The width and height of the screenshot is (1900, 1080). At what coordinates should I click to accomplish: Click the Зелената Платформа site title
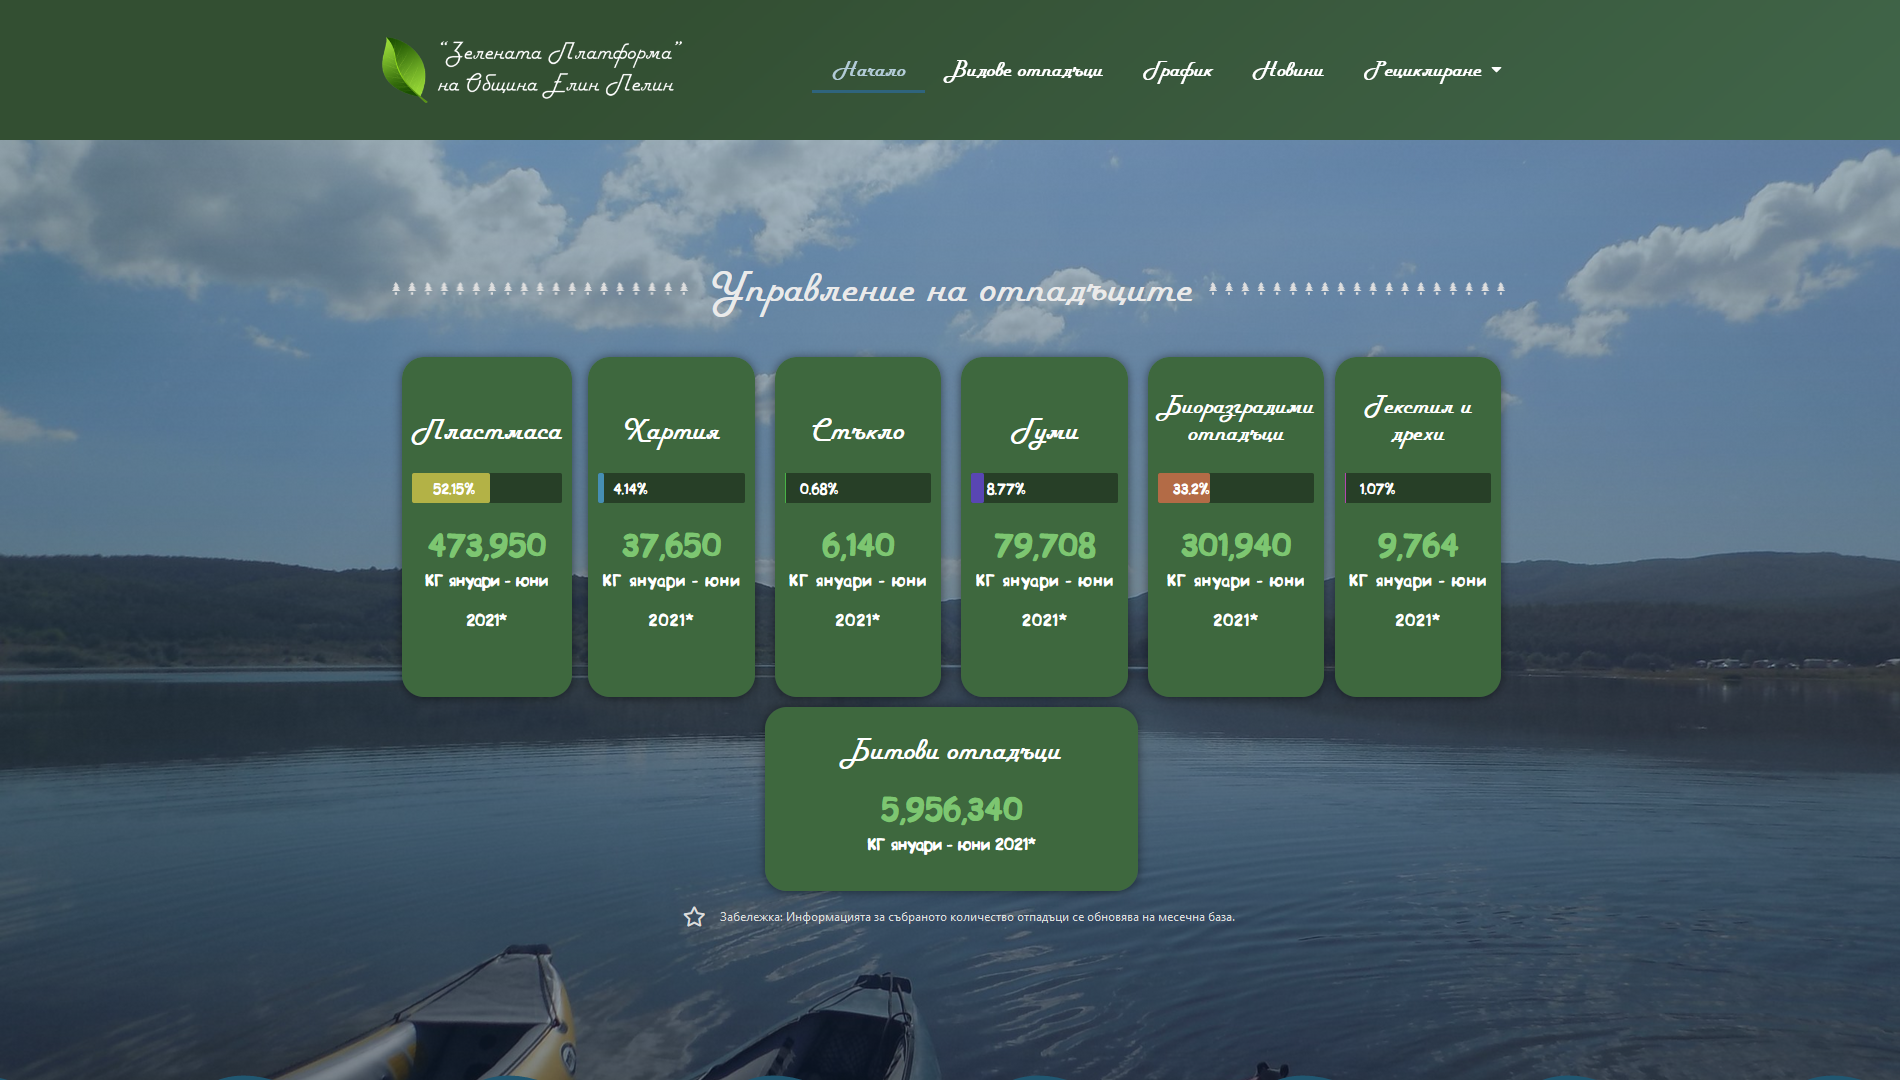click(558, 68)
